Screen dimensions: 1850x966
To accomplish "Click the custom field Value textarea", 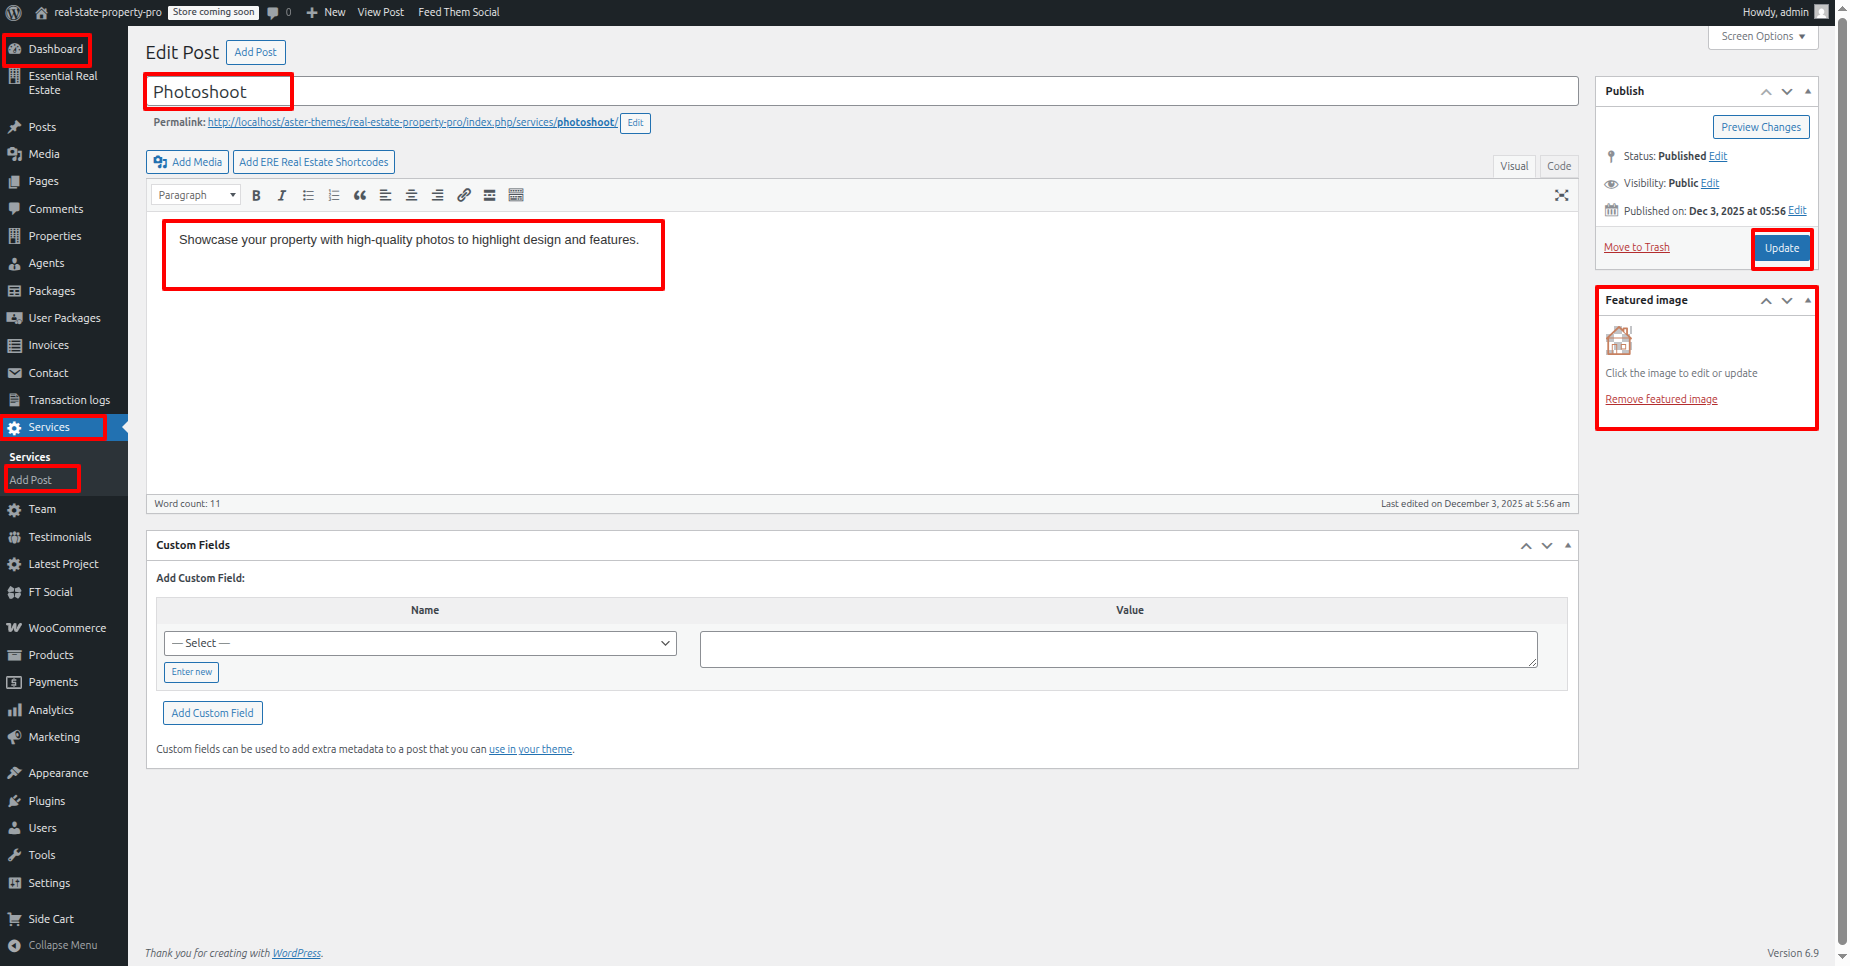I will pos(1118,649).
